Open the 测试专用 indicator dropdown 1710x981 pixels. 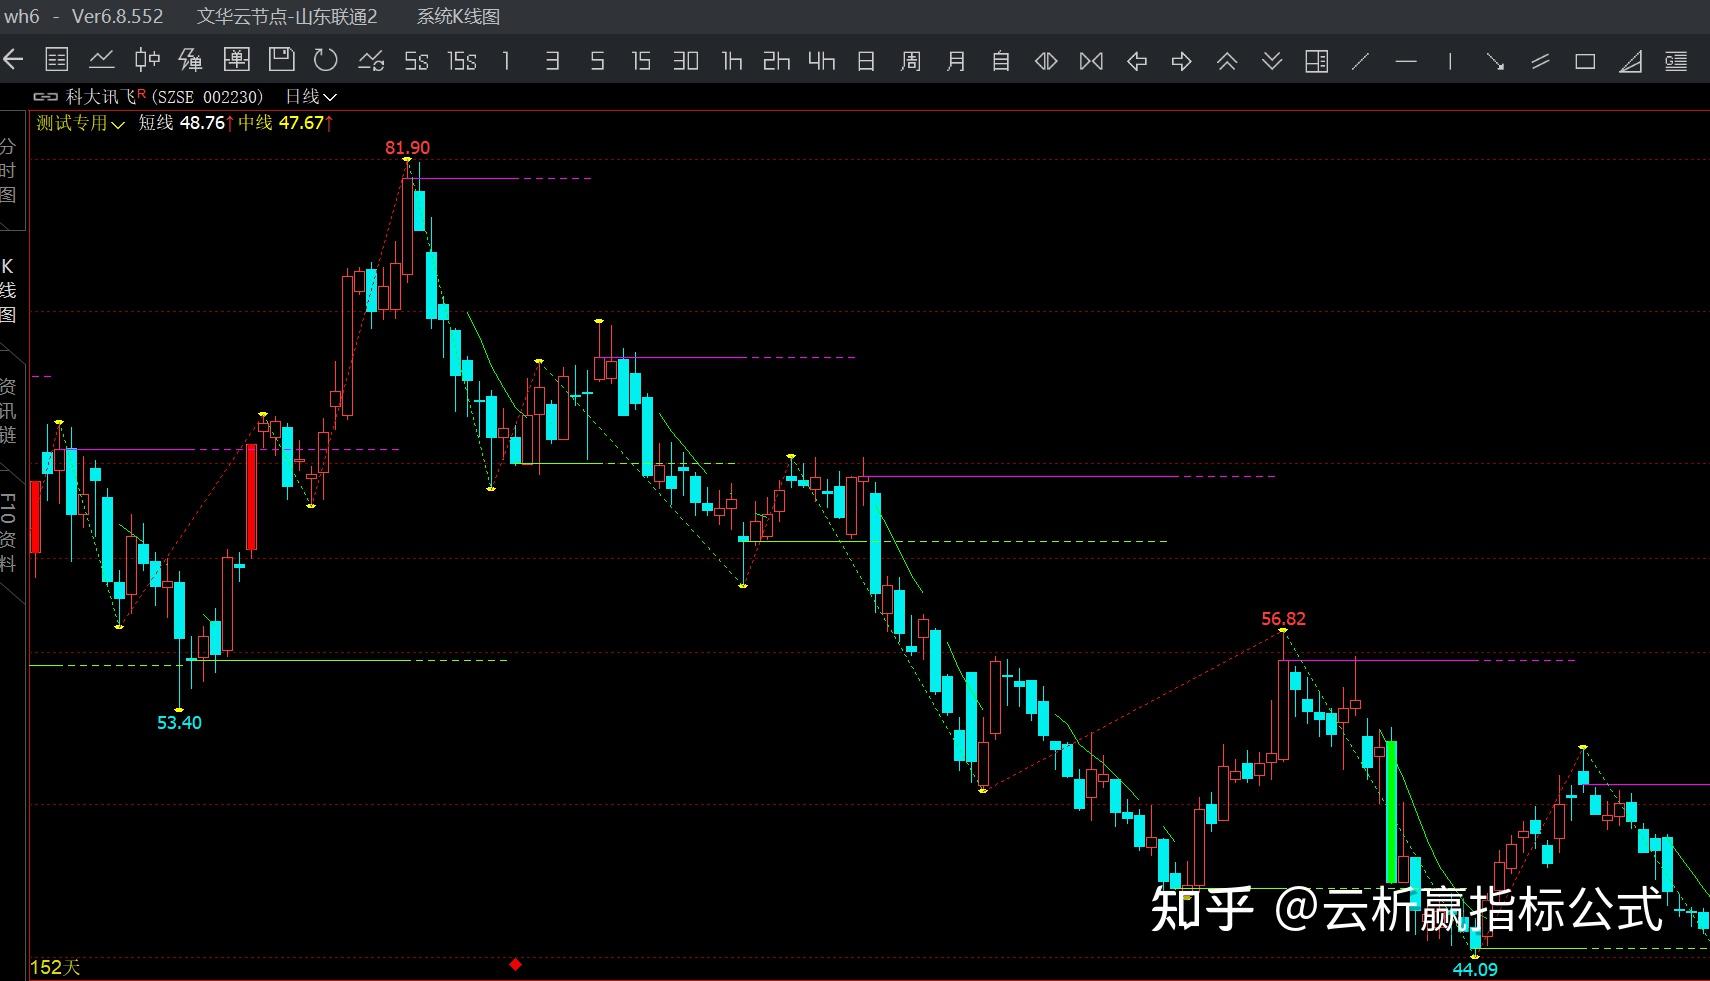point(80,123)
